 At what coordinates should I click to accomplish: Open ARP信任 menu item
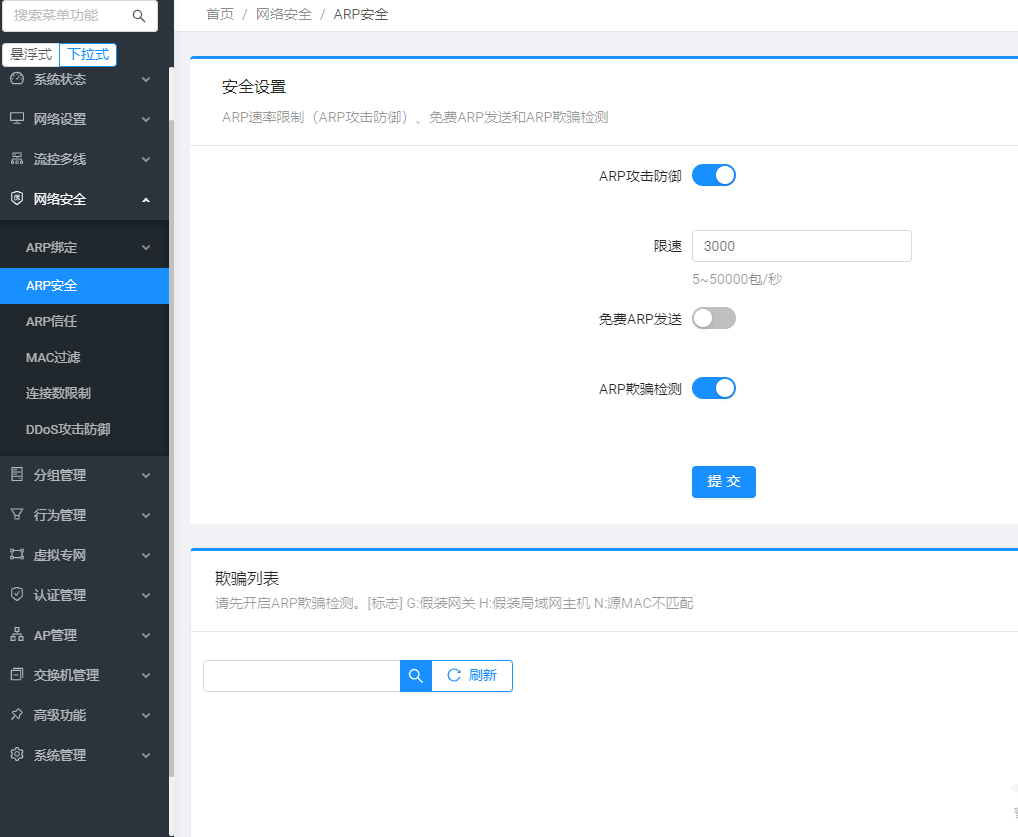pos(84,321)
